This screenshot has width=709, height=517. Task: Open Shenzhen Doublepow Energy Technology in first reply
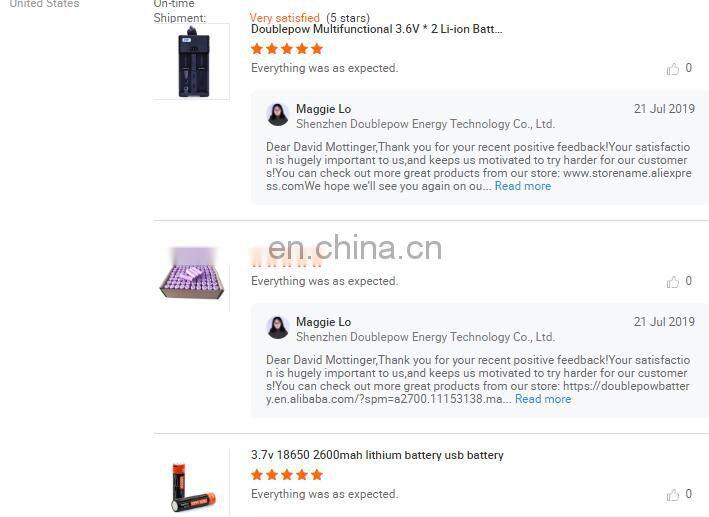tap(425, 124)
